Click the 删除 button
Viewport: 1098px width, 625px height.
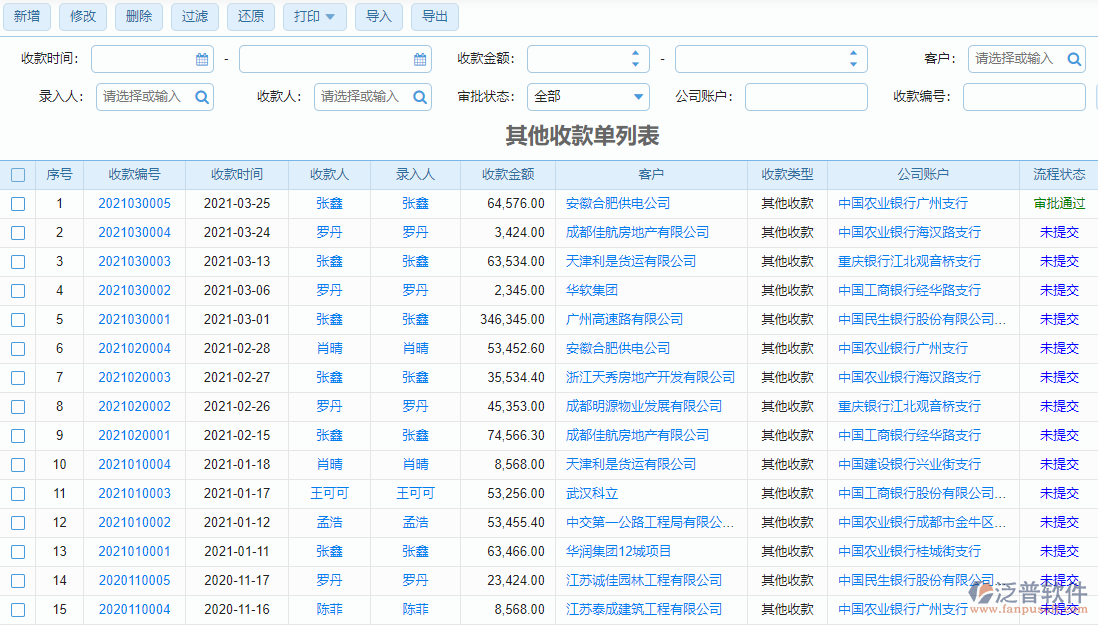point(138,17)
